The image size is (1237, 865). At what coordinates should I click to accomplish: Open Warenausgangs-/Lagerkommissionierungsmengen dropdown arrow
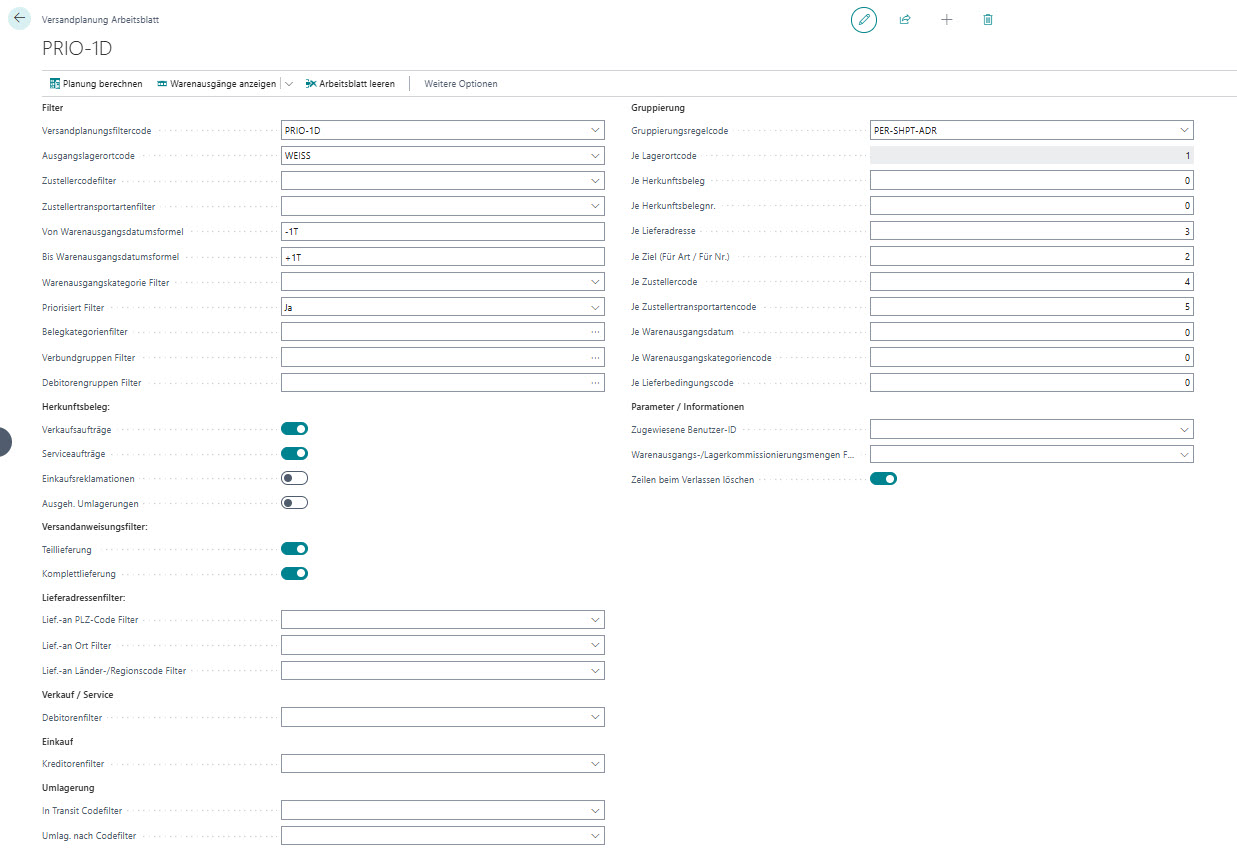1185,454
